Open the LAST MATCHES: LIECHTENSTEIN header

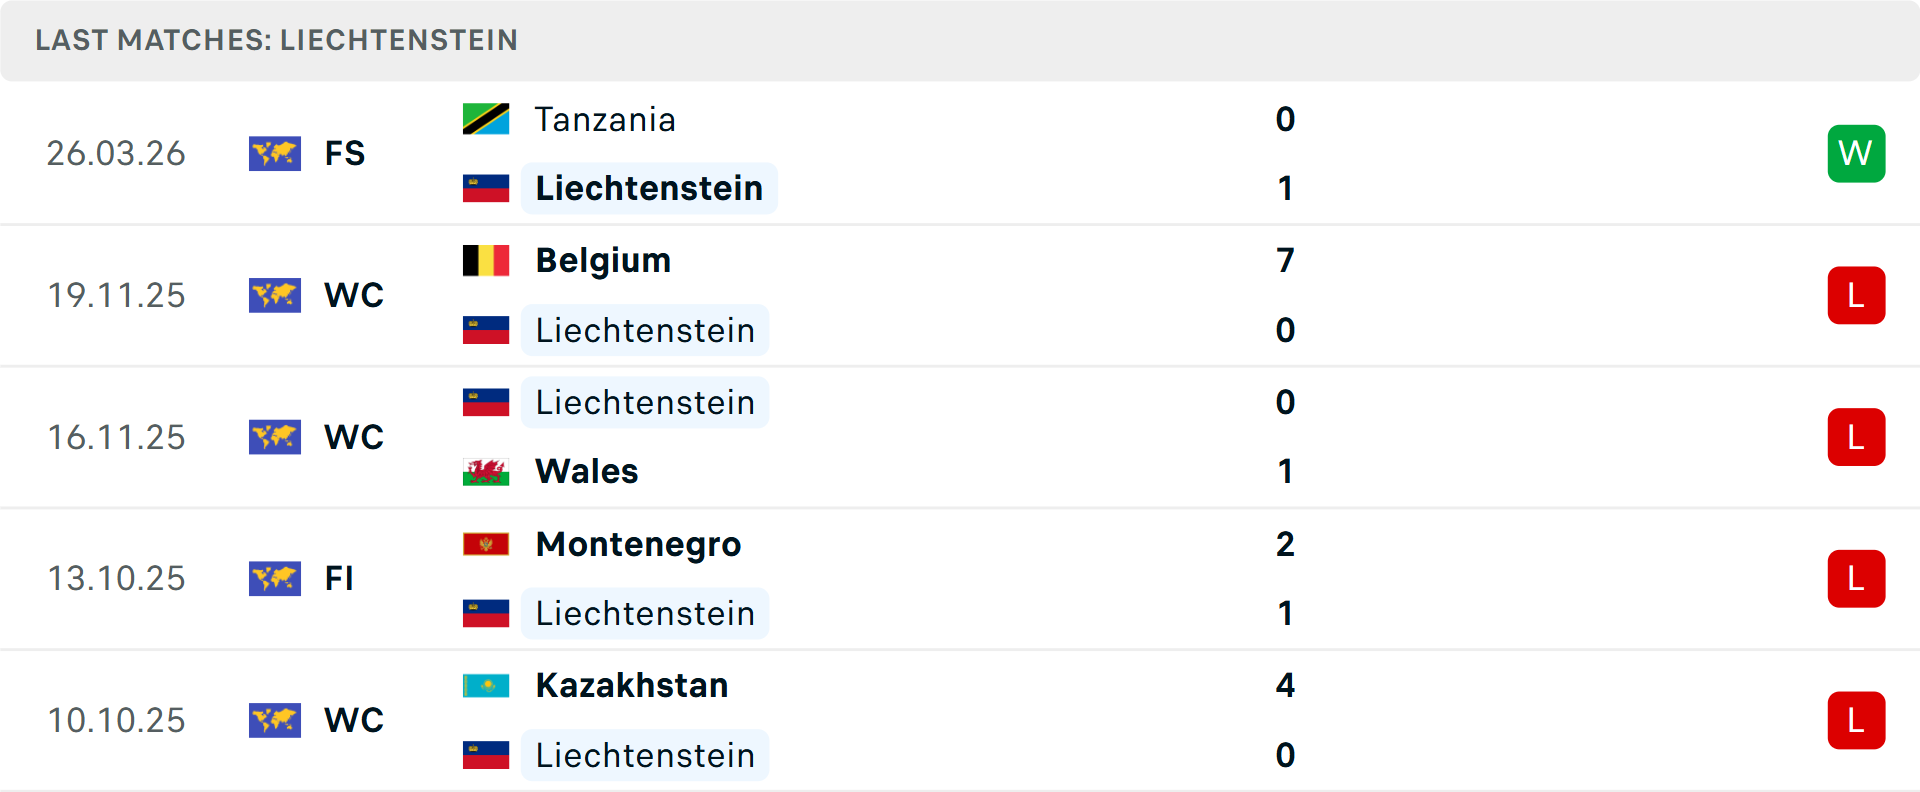pos(277,40)
